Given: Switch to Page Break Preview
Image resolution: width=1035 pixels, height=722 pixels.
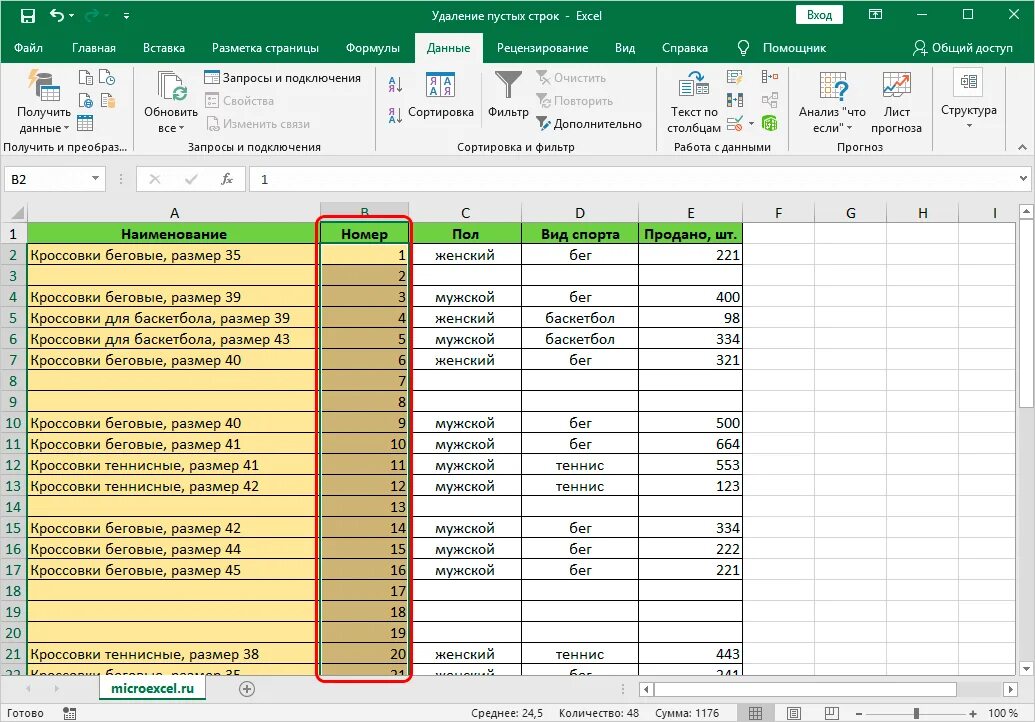Looking at the screenshot, I should click(x=832, y=713).
